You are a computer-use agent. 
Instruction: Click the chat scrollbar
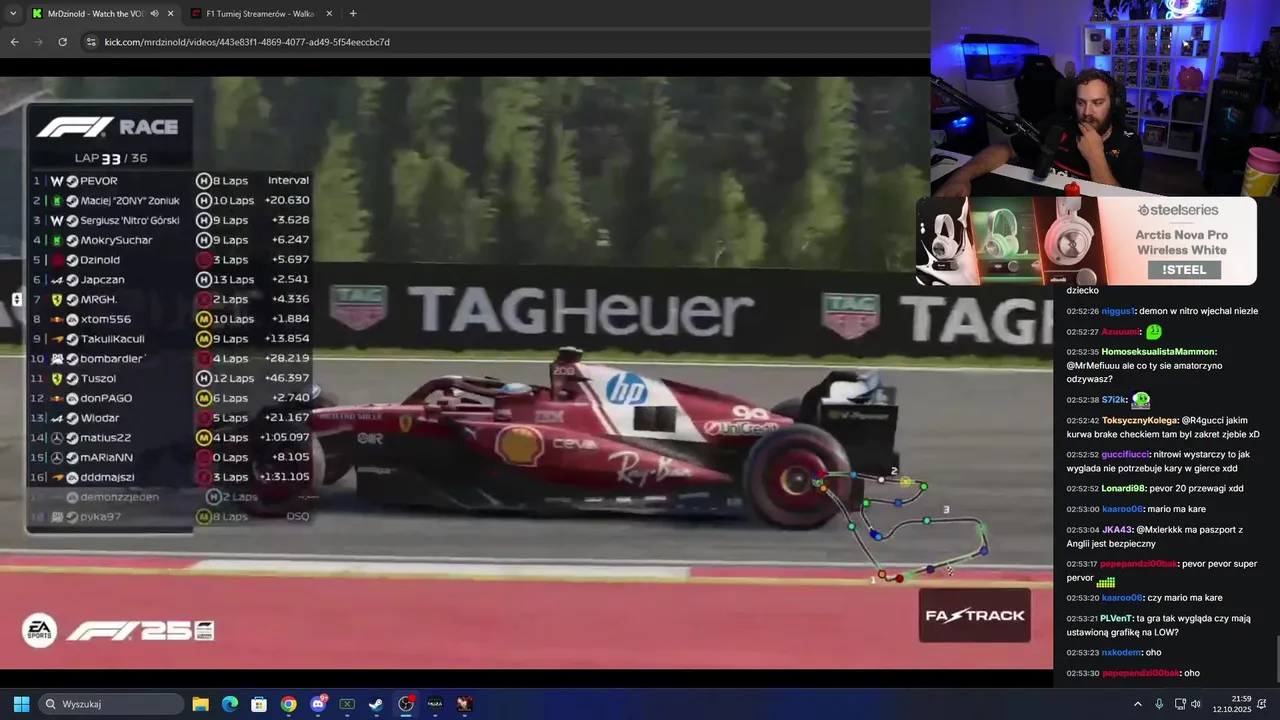click(x=1277, y=660)
